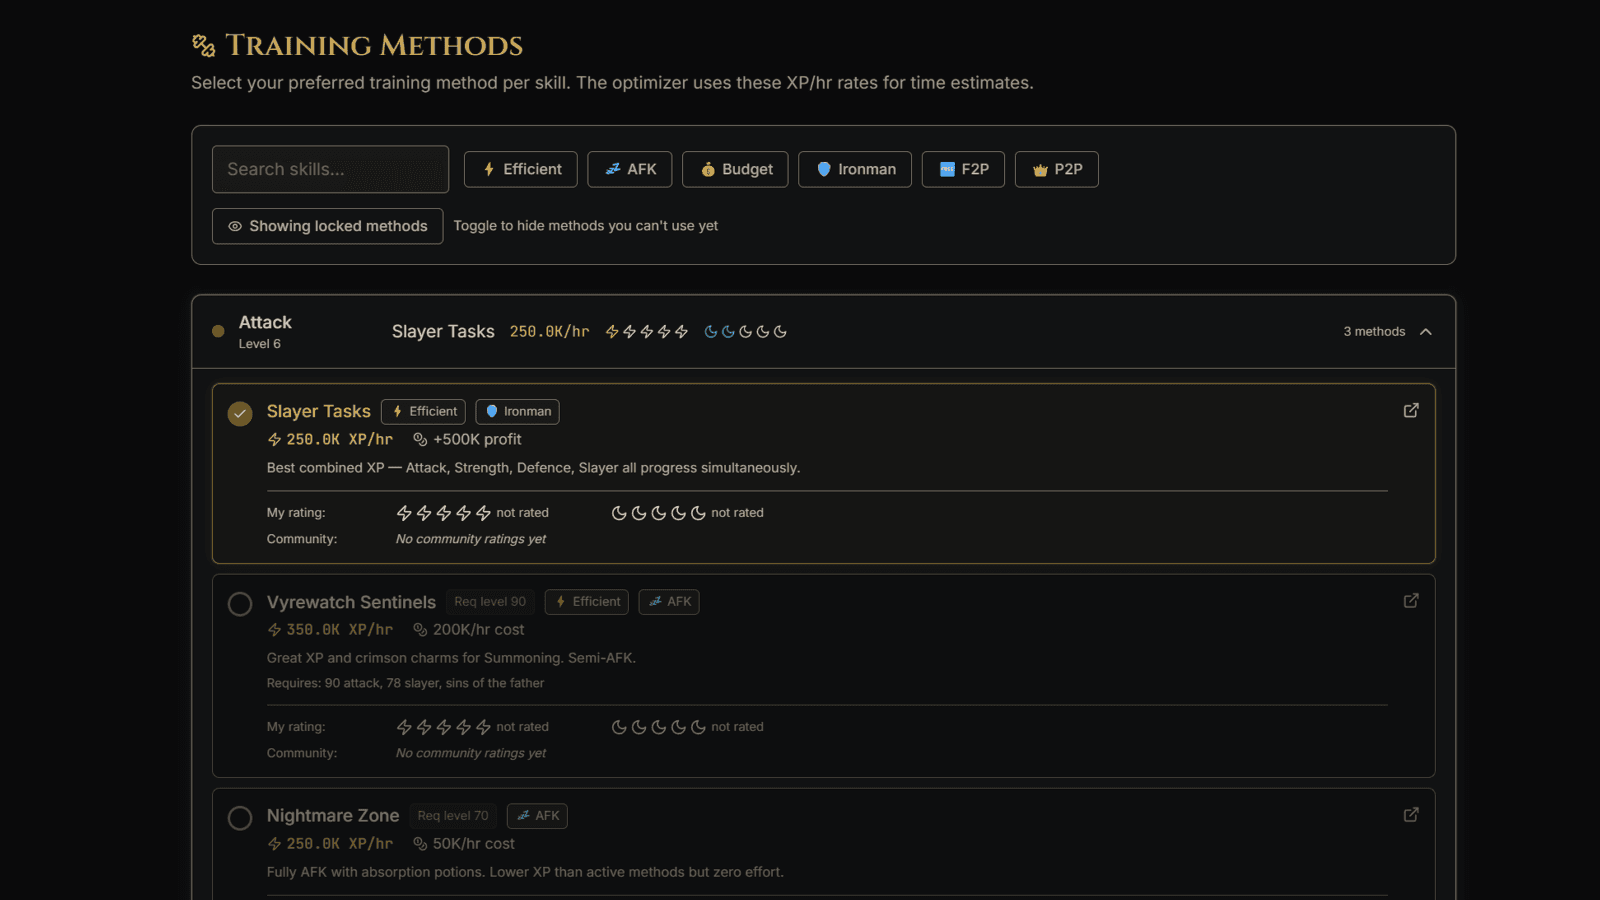Open Slayer Tasks external link icon
1600x900 pixels.
coord(1411,410)
